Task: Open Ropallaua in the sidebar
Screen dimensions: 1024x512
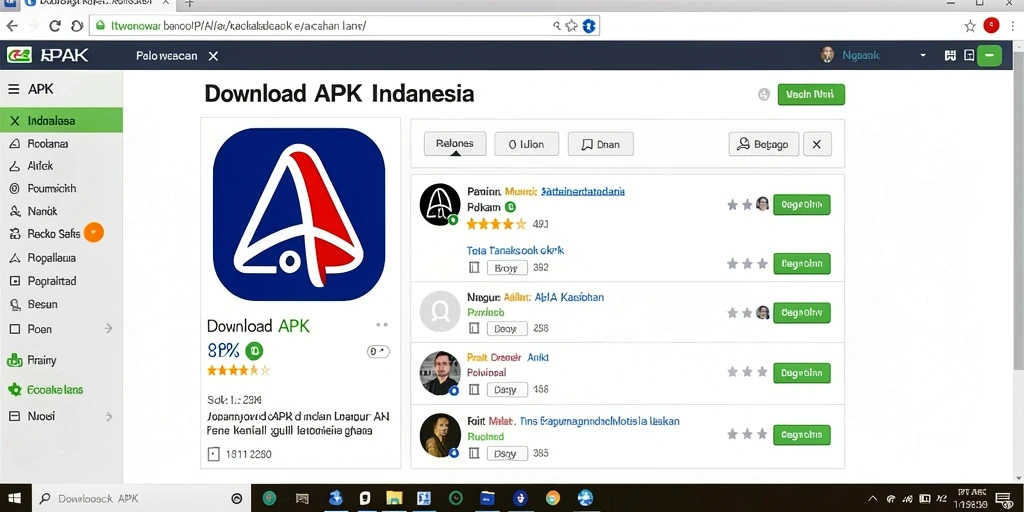Action: pos(52,258)
